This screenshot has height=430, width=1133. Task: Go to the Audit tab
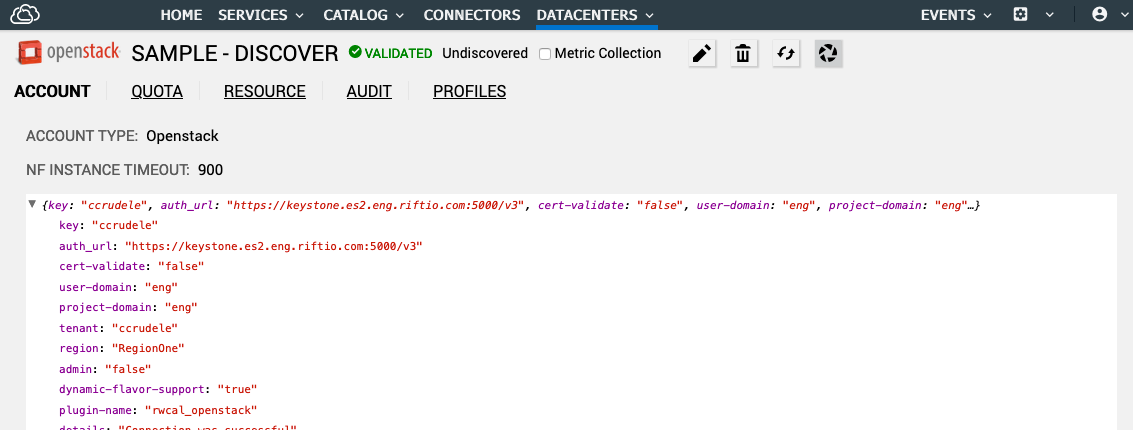point(369,92)
